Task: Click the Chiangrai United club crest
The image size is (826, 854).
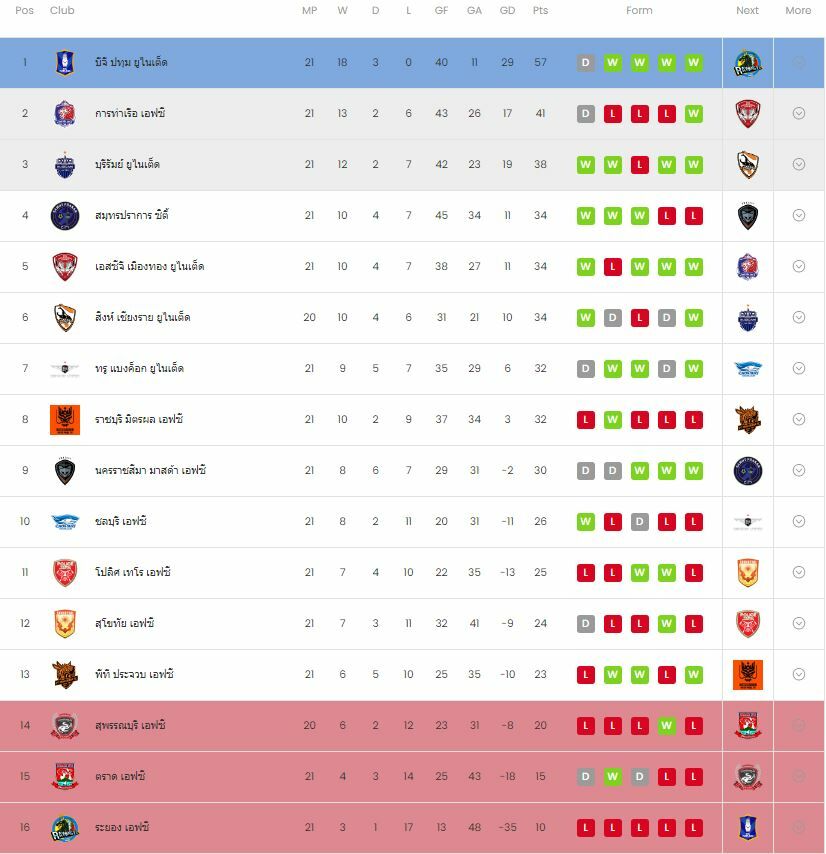Action: pos(65,318)
